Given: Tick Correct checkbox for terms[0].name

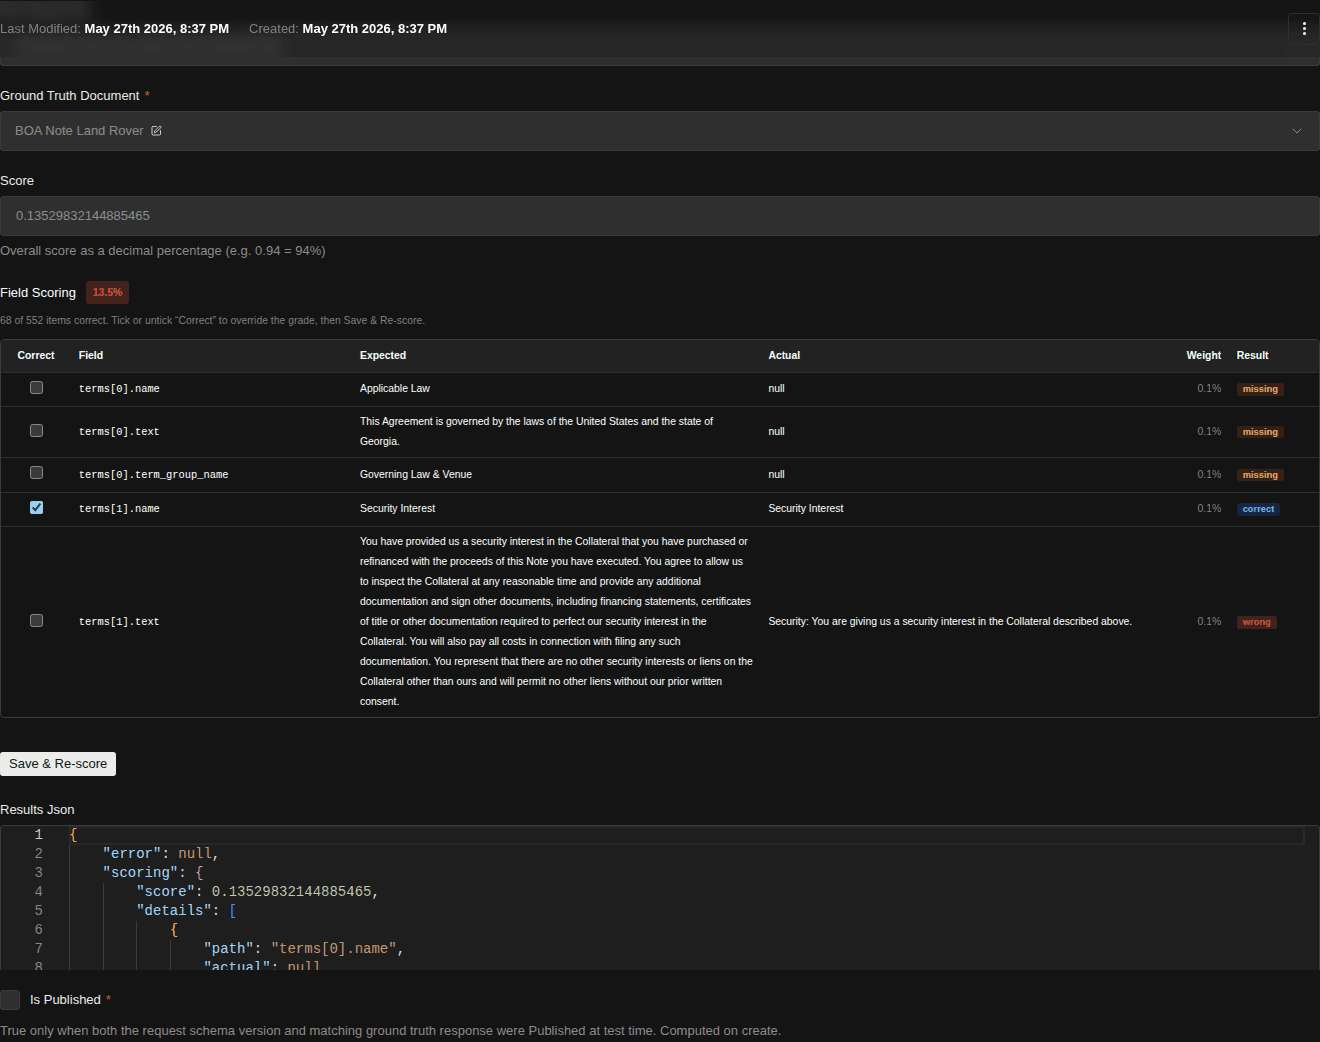Looking at the screenshot, I should click(37, 388).
